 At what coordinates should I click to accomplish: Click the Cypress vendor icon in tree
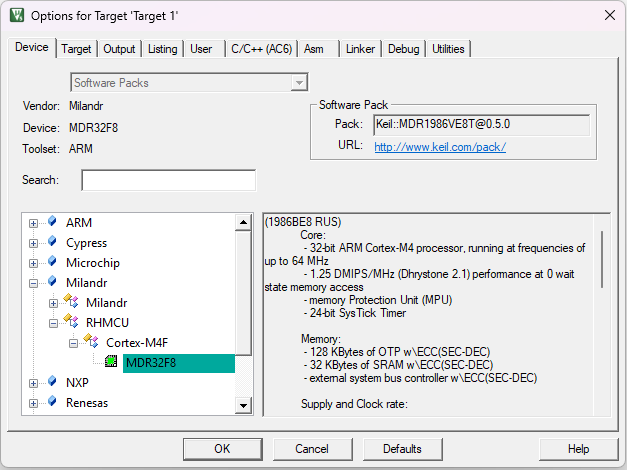coord(52,242)
